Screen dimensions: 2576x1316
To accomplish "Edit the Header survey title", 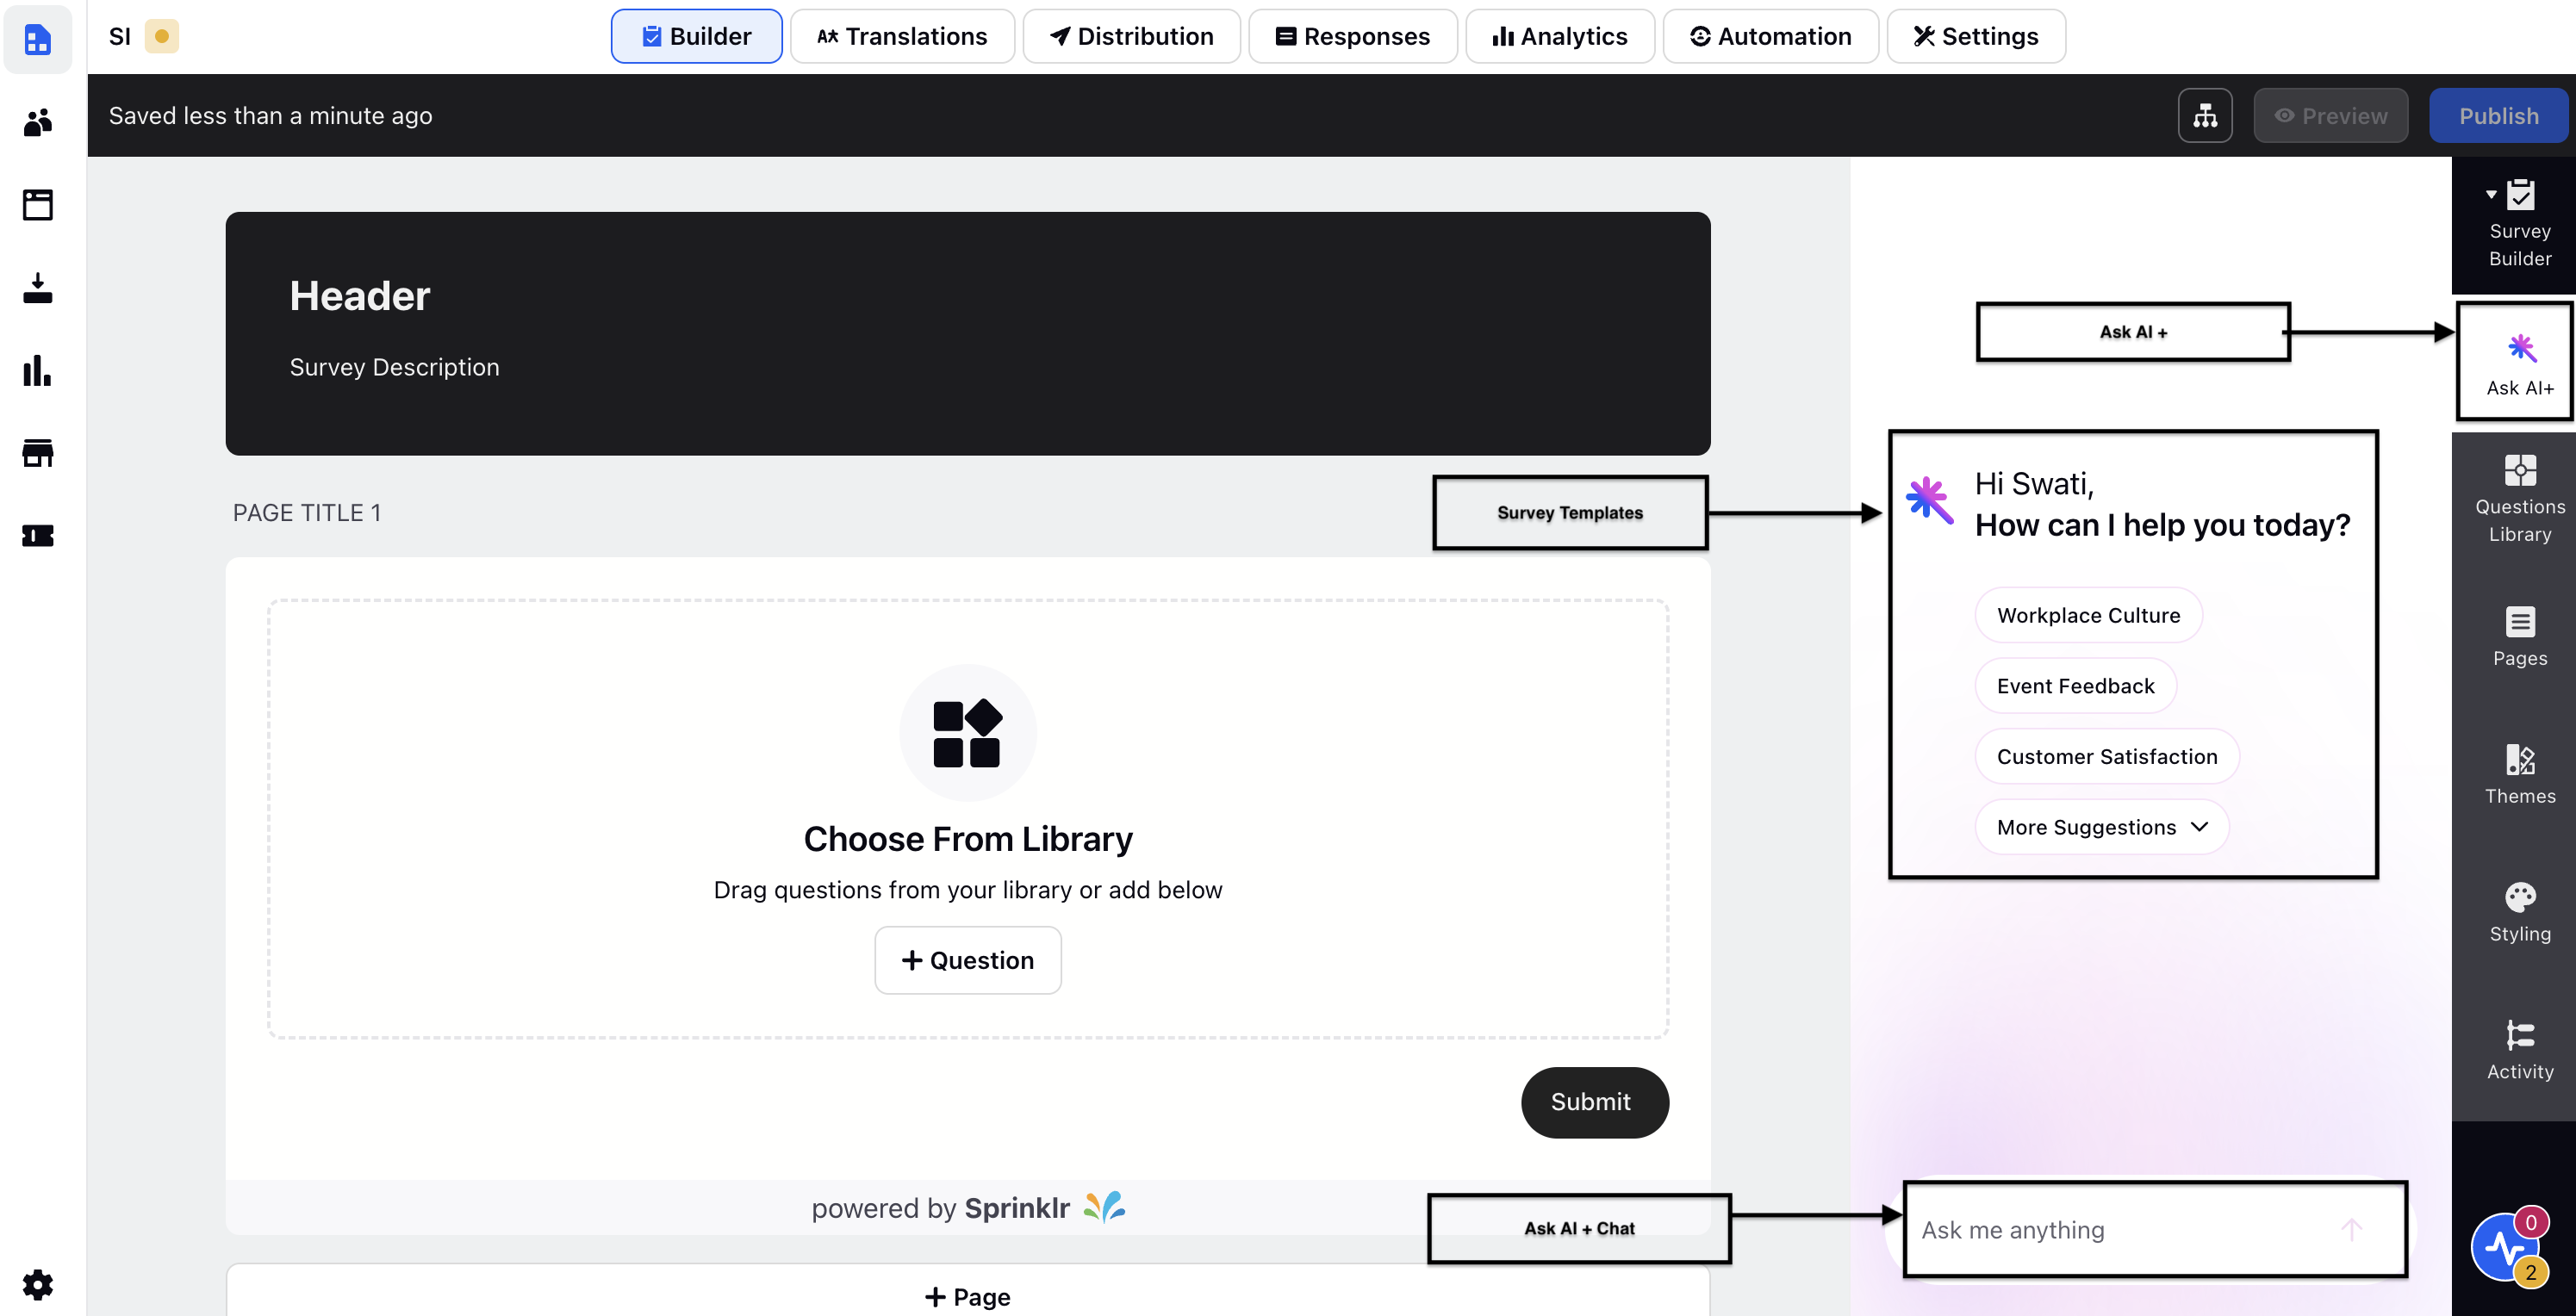I will click(359, 296).
